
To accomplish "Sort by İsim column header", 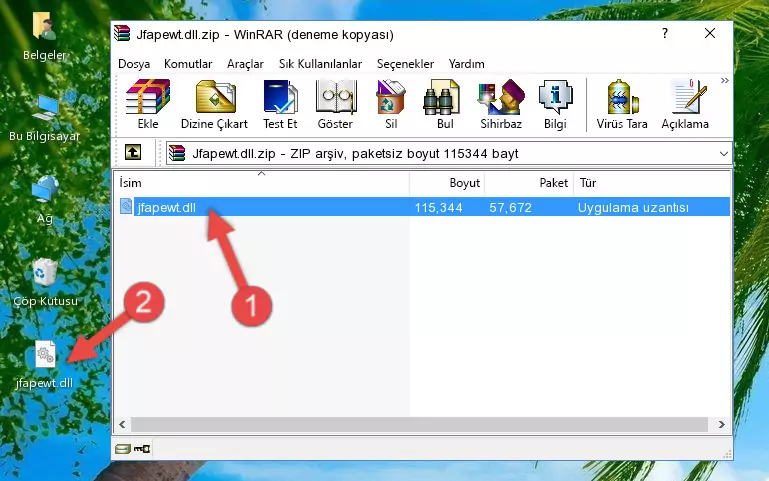I will 262,183.
